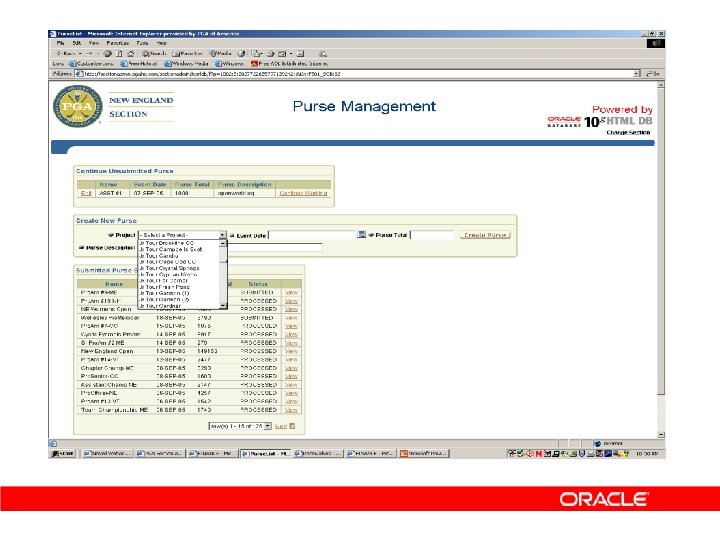The image size is (720, 540).
Task: Switch to the Microsoft PowerPoint taskbar item
Action: [424, 454]
